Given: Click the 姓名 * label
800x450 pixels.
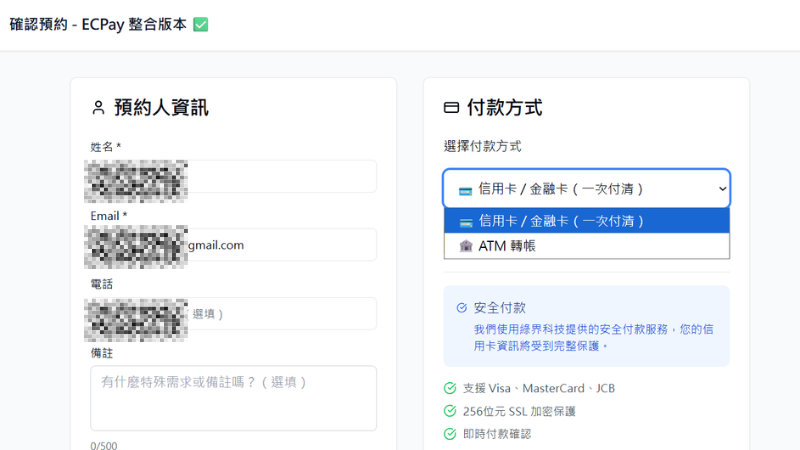Looking at the screenshot, I should [106, 147].
